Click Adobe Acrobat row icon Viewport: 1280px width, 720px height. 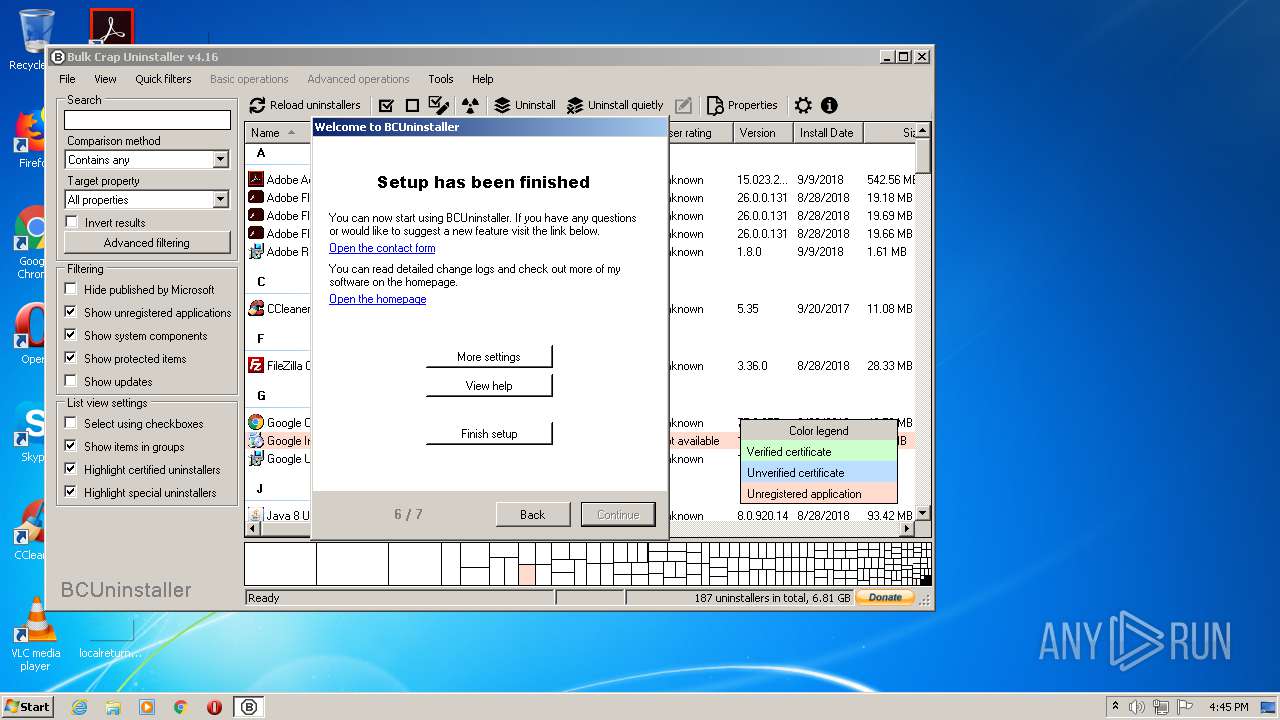point(256,179)
